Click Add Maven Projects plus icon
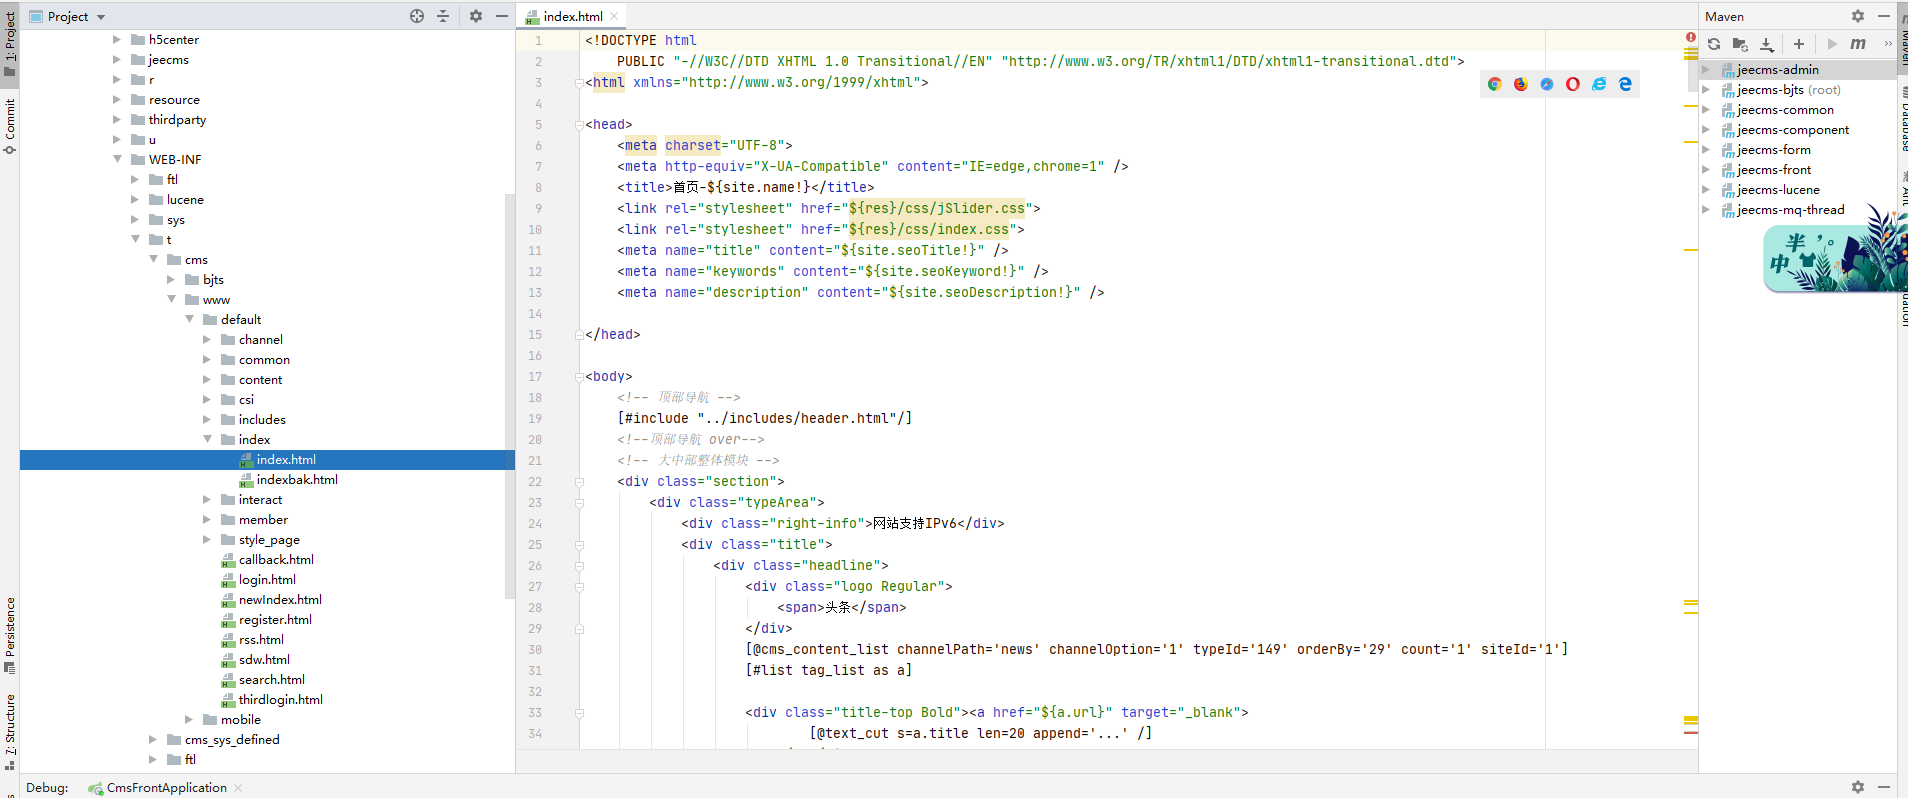This screenshot has width=1908, height=798. coord(1798,44)
